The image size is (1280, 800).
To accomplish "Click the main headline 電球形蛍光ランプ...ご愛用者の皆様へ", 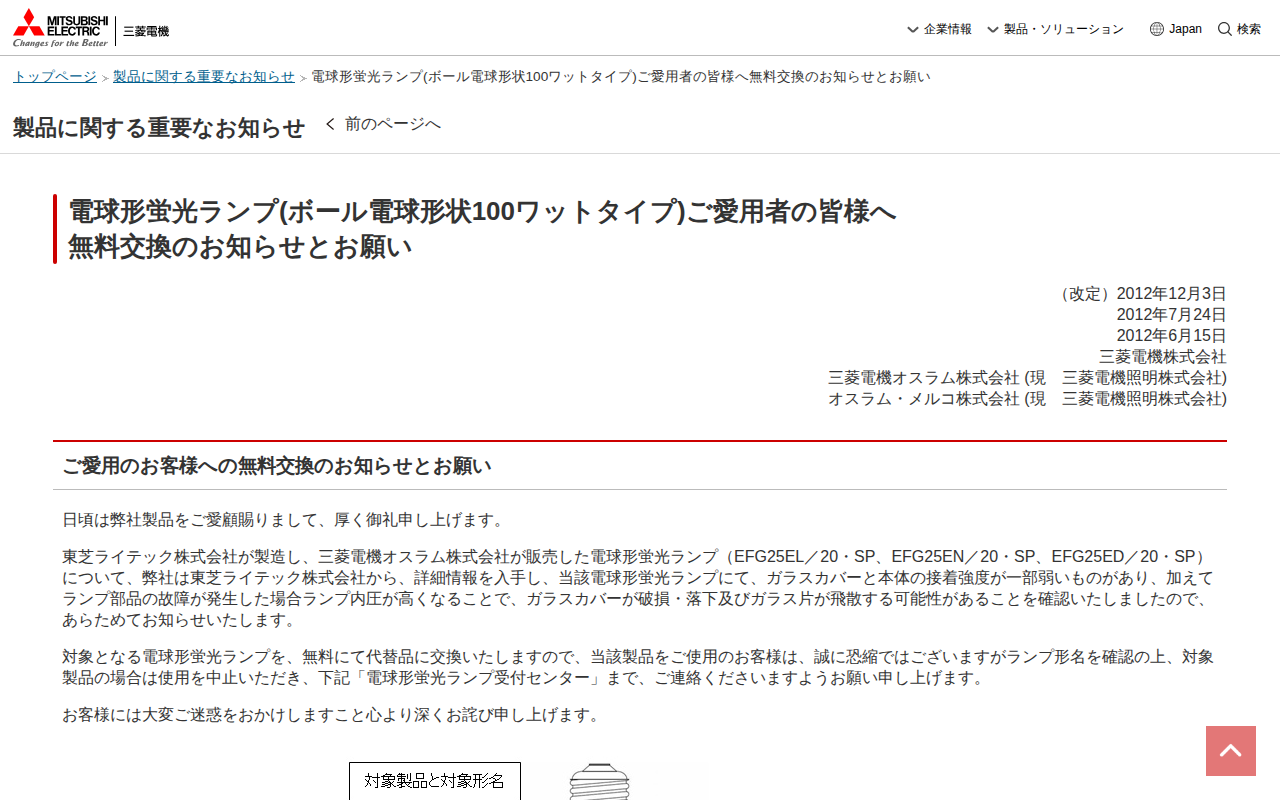I will (x=482, y=229).
